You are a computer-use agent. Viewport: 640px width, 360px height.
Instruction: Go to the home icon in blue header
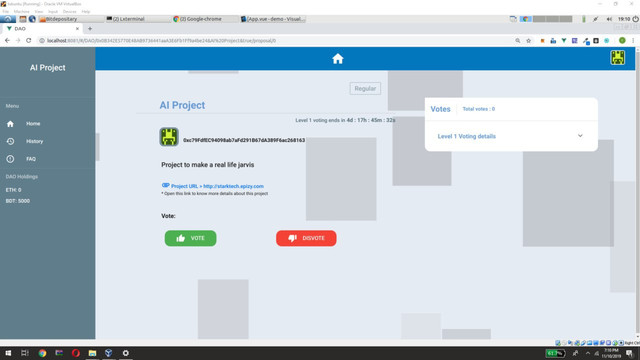coord(338,59)
